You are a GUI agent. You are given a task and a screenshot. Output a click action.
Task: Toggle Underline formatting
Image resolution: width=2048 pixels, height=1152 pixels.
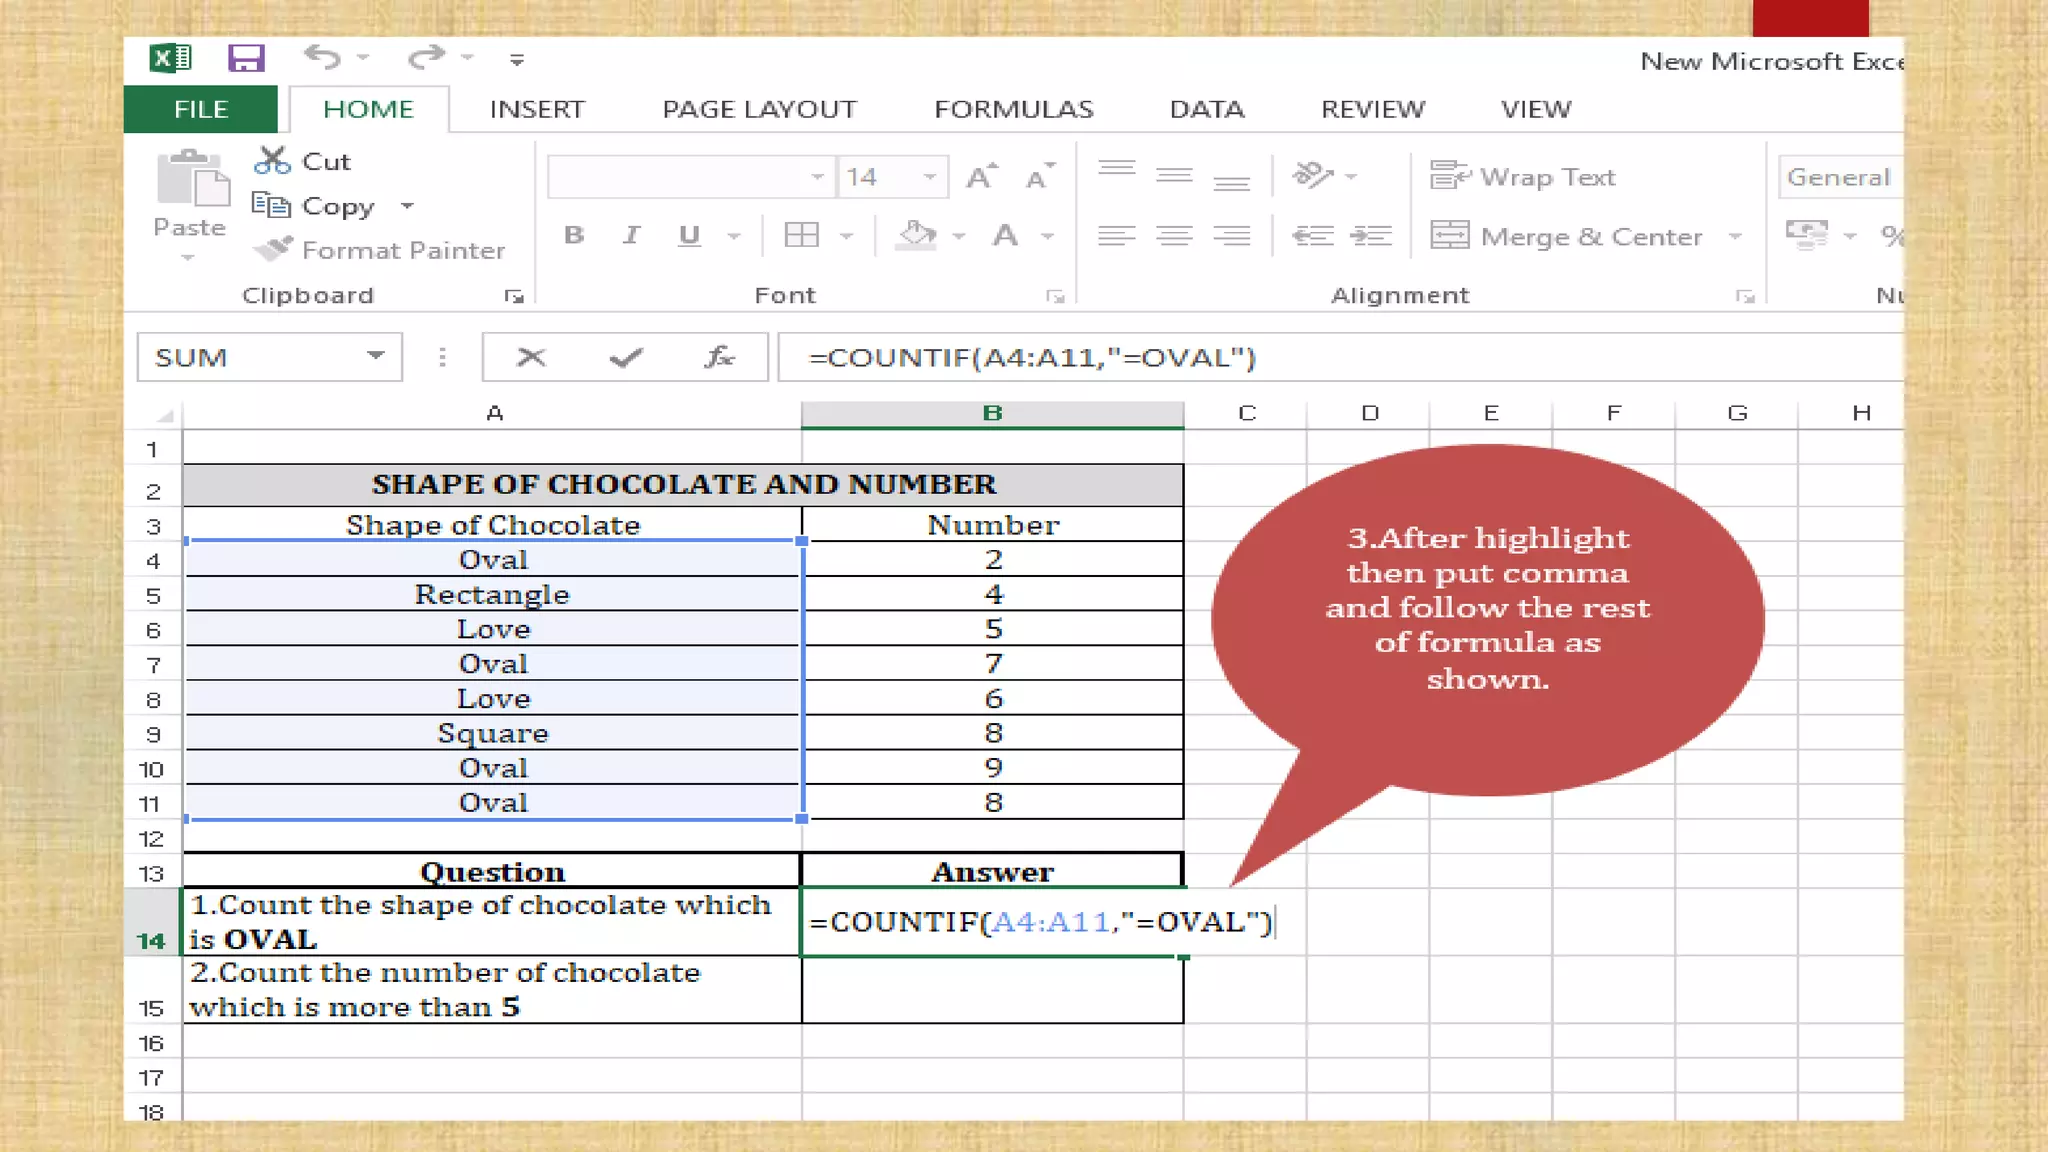tap(689, 236)
